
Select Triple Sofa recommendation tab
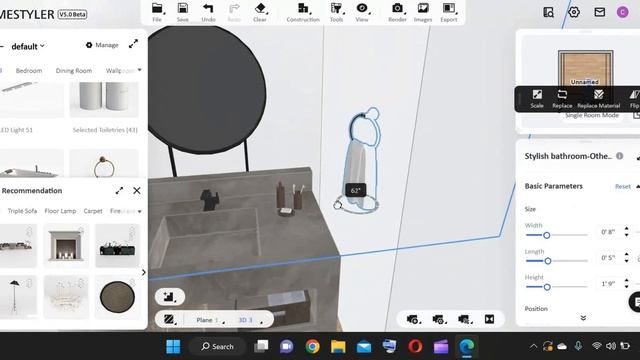22,211
